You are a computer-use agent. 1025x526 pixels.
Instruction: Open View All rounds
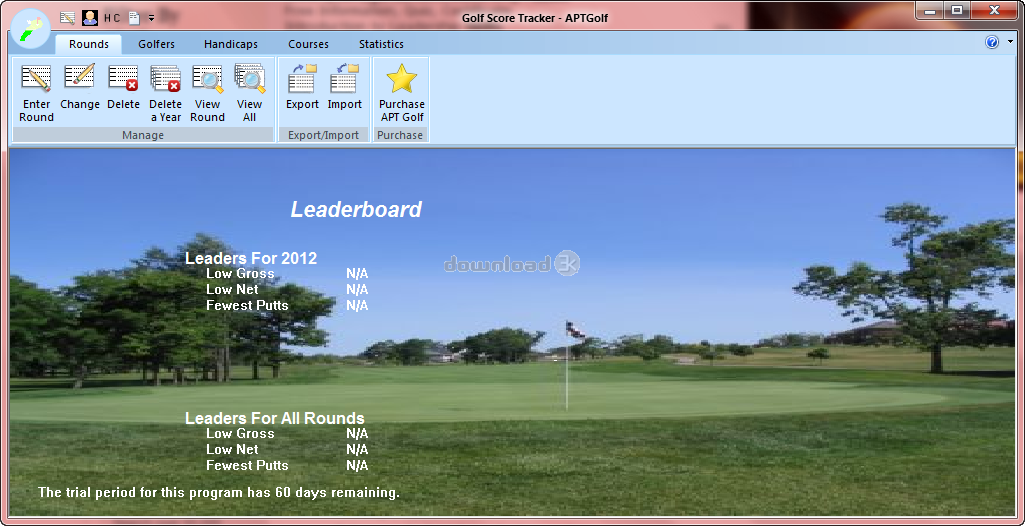249,80
